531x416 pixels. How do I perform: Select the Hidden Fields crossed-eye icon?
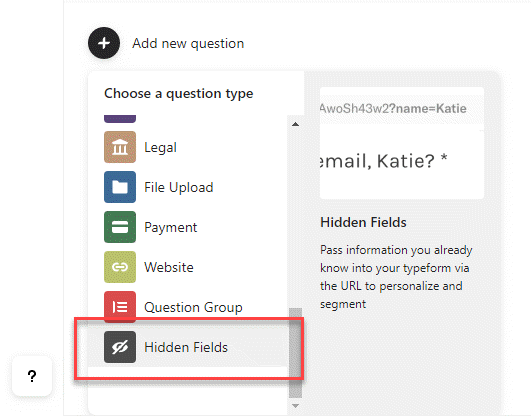click(x=120, y=347)
